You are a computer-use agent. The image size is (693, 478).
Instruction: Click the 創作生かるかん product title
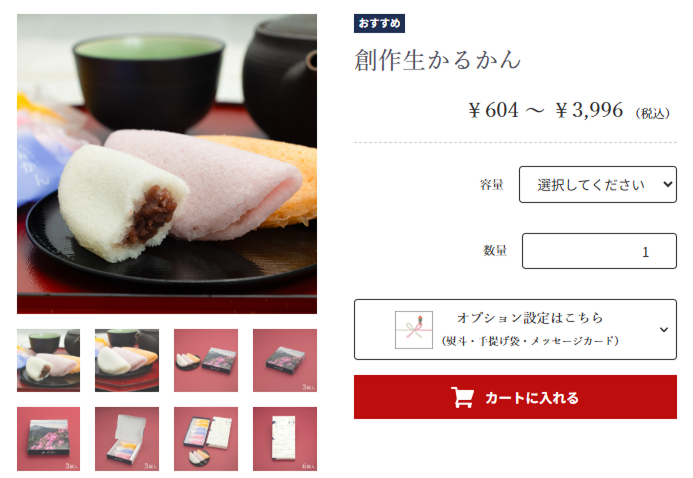pos(438,60)
